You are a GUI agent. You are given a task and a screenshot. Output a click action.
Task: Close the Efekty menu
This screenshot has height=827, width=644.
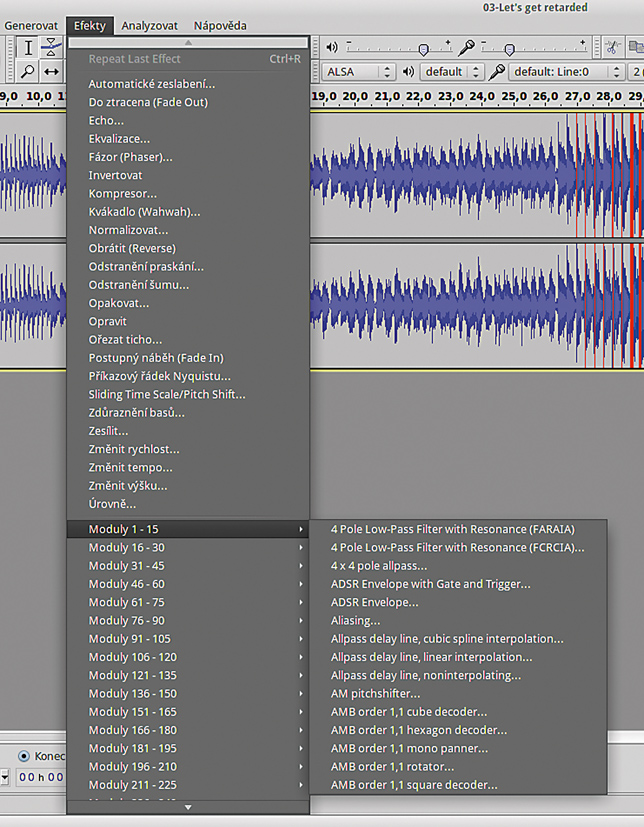coord(90,25)
